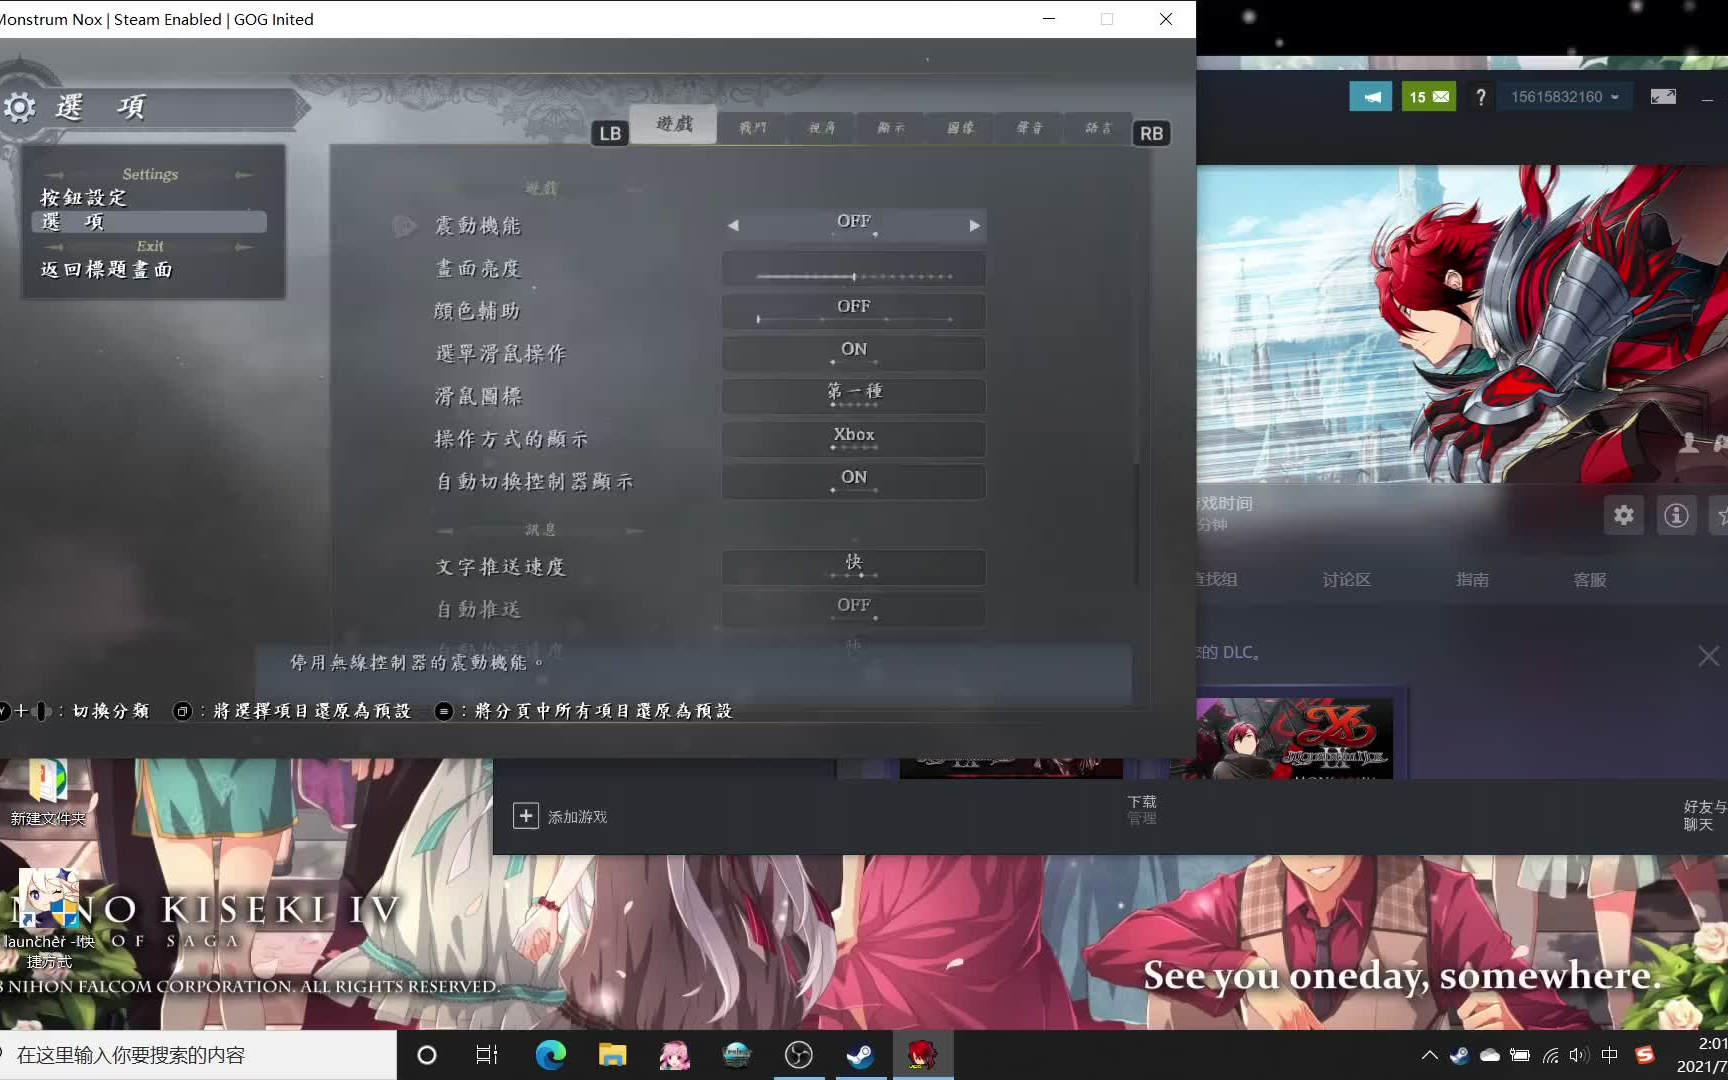Viewport: 1728px width, 1080px height.
Task: Open 好友与聊天 in Steam
Action: [1704, 815]
